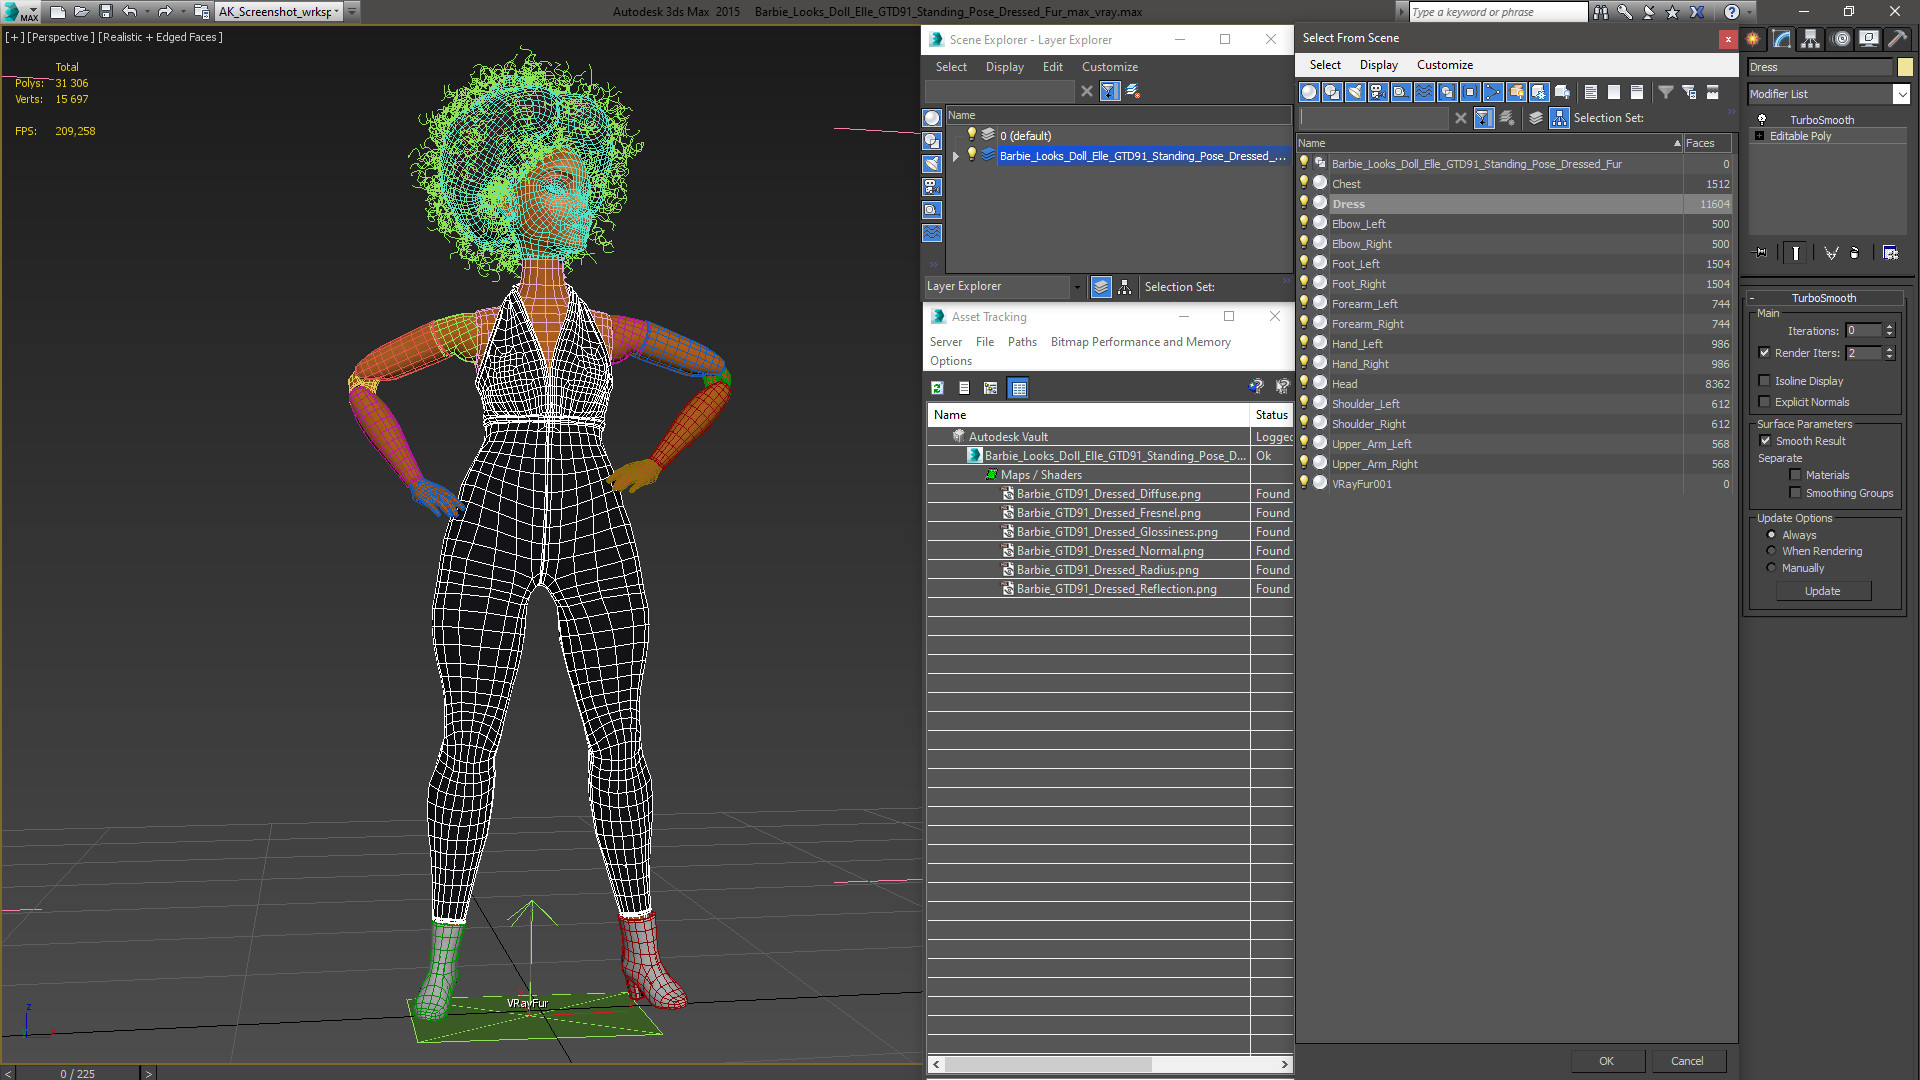Open Layer Explorer type dropdown
This screenshot has height=1080, width=1920.
tap(1076, 287)
